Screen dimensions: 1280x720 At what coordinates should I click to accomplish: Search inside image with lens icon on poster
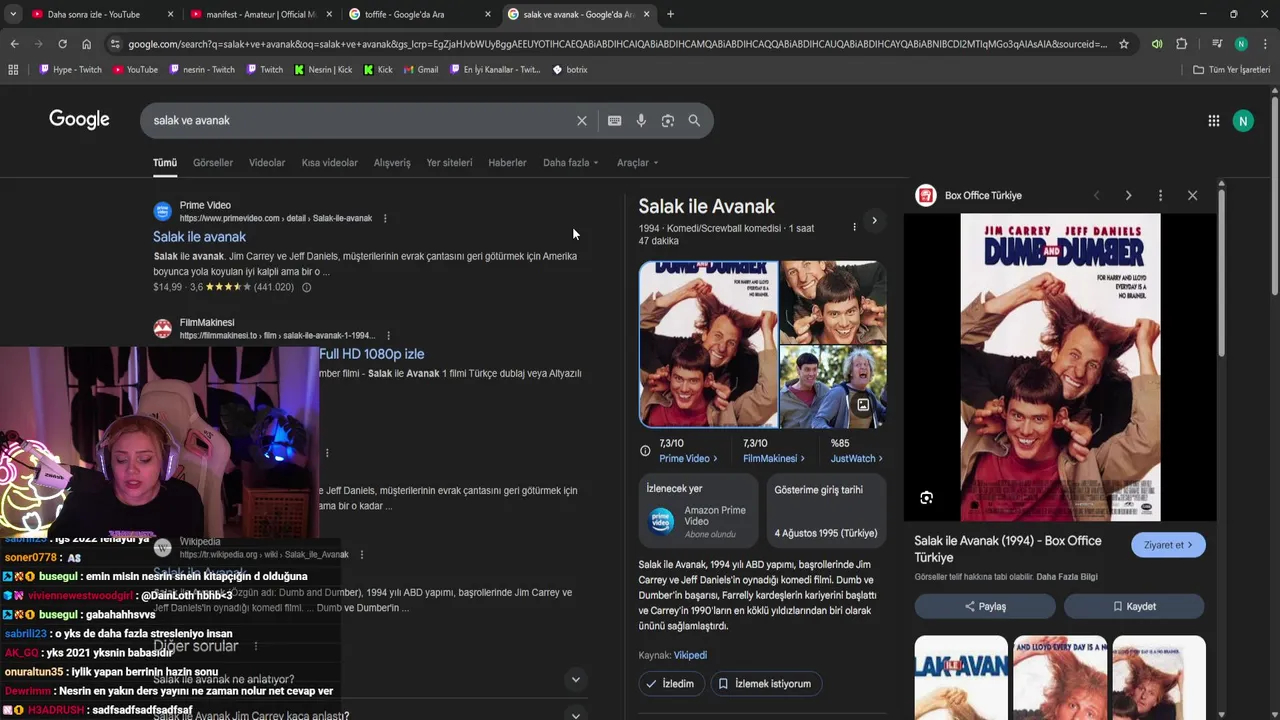[x=926, y=498]
